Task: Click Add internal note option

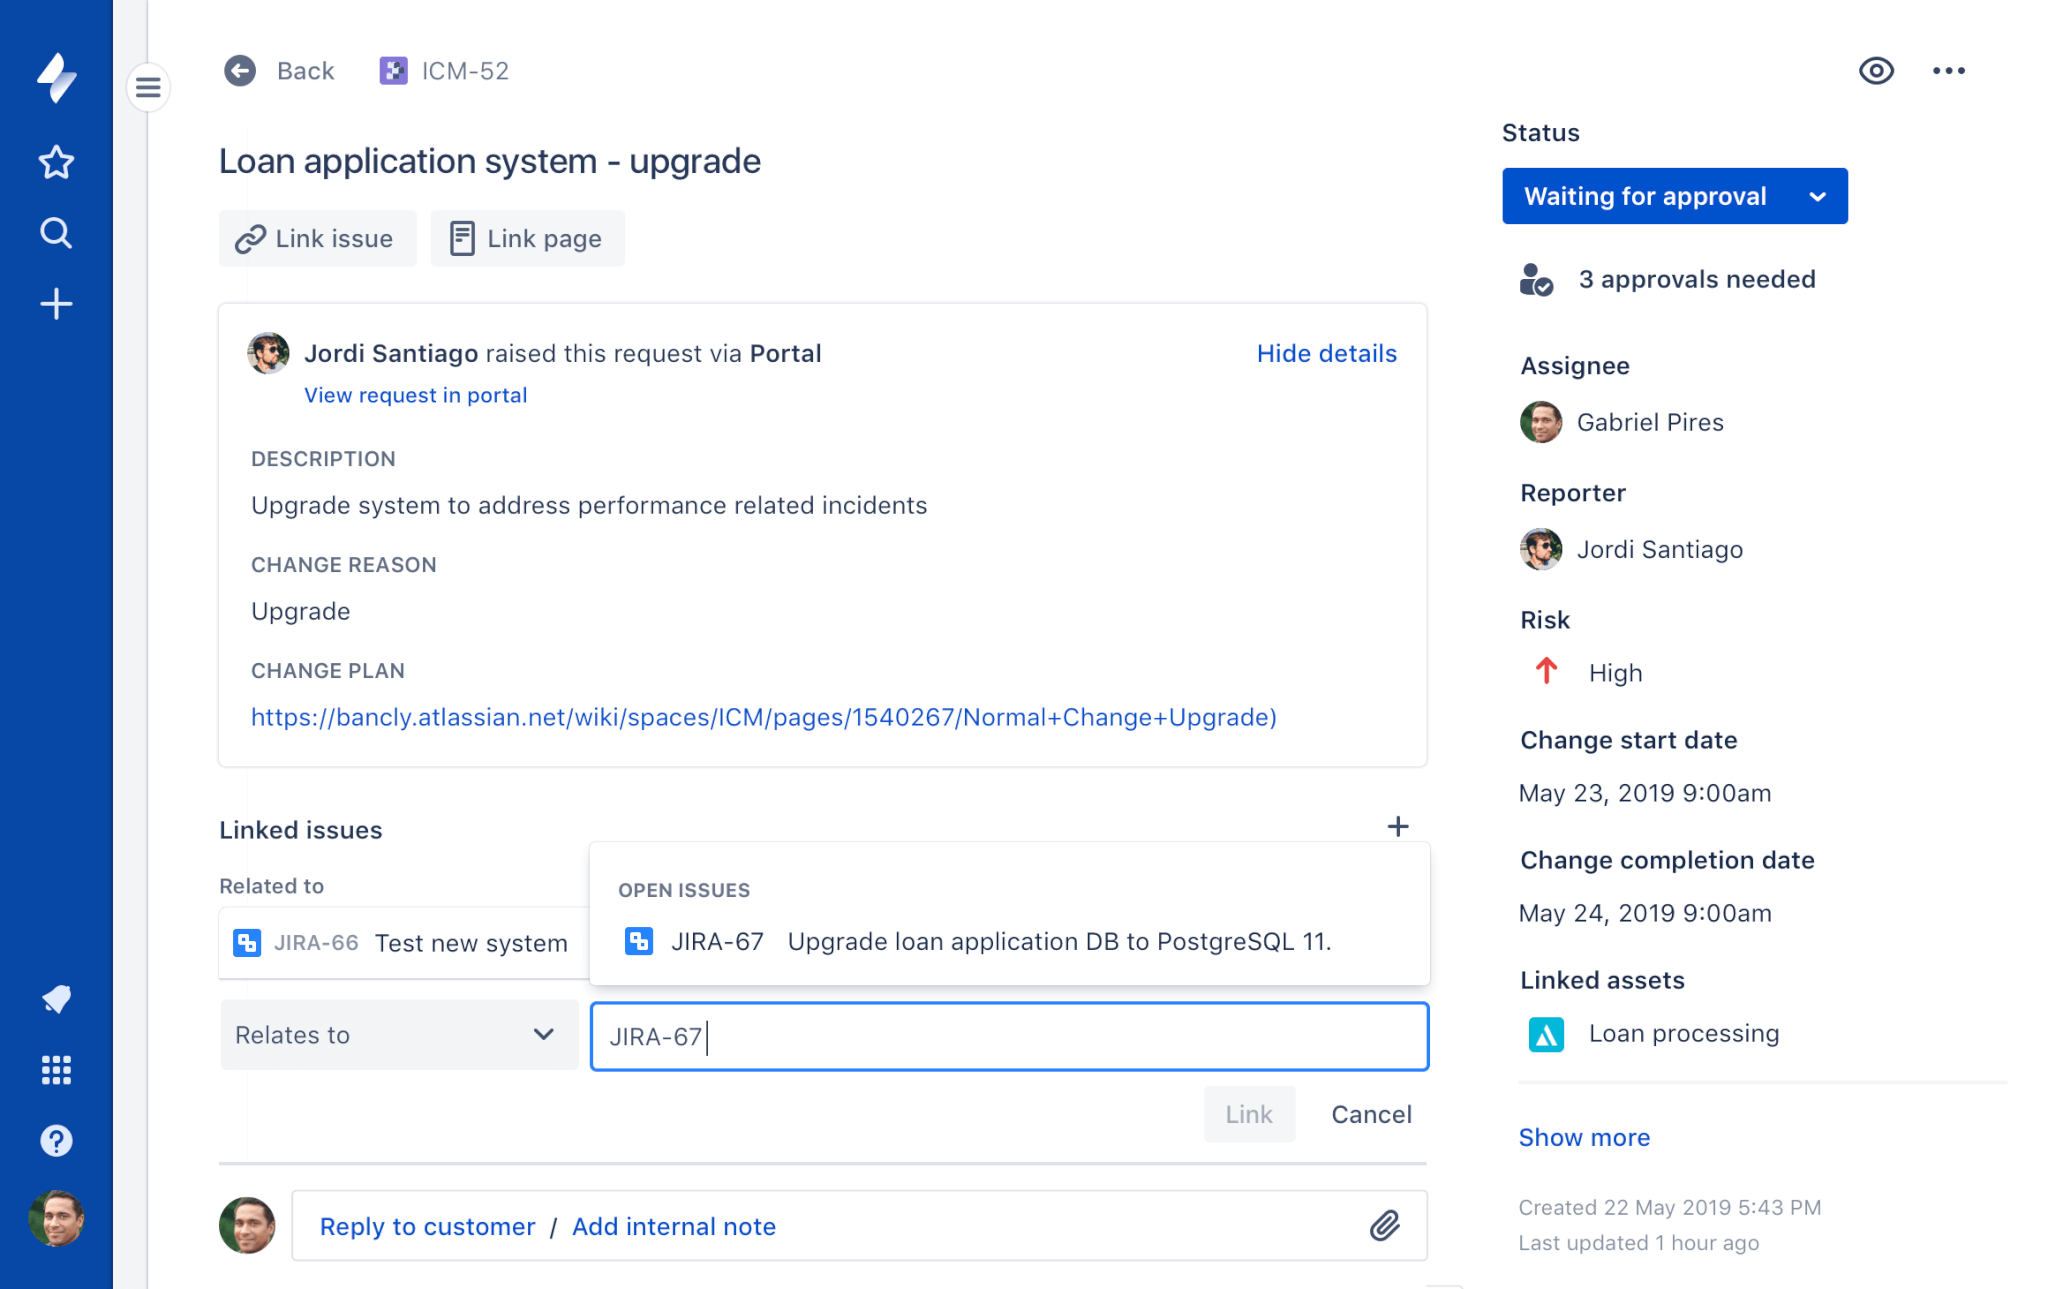Action: [x=676, y=1225]
